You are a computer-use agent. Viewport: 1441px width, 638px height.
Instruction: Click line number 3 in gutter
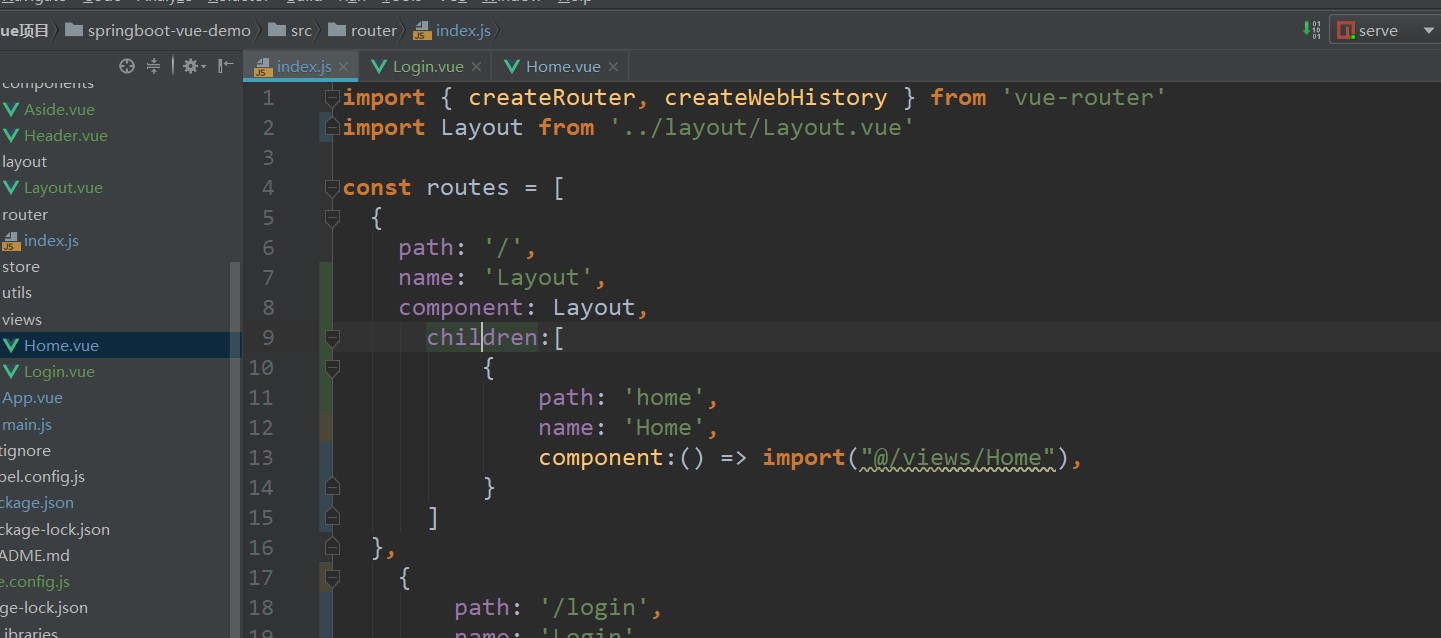(267, 158)
